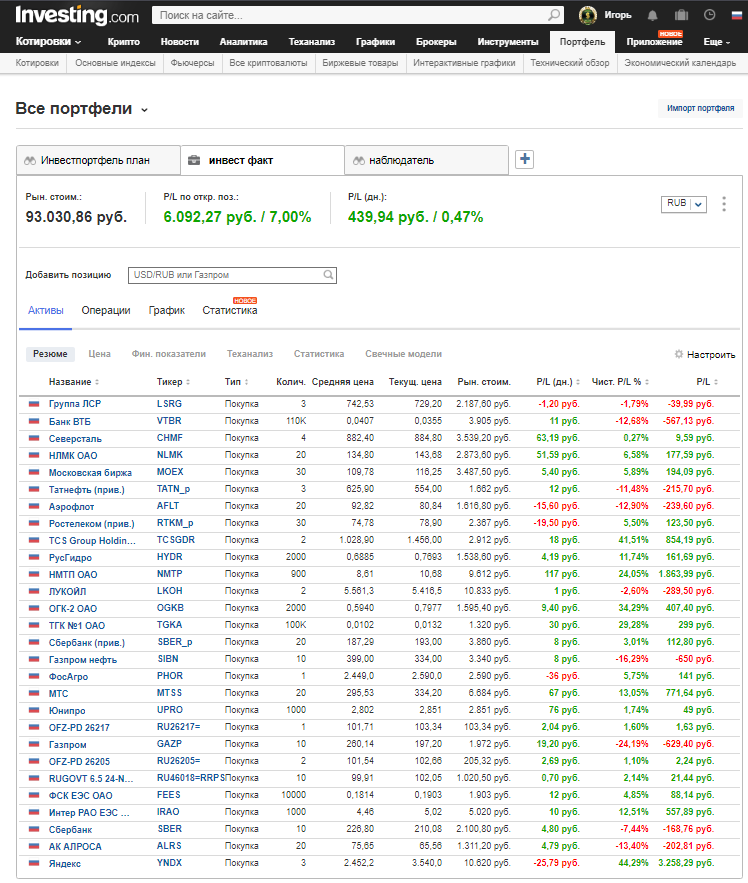This screenshot has width=748, height=883.
Task: Sort by Тикер column arrows
Action: [x=188, y=382]
